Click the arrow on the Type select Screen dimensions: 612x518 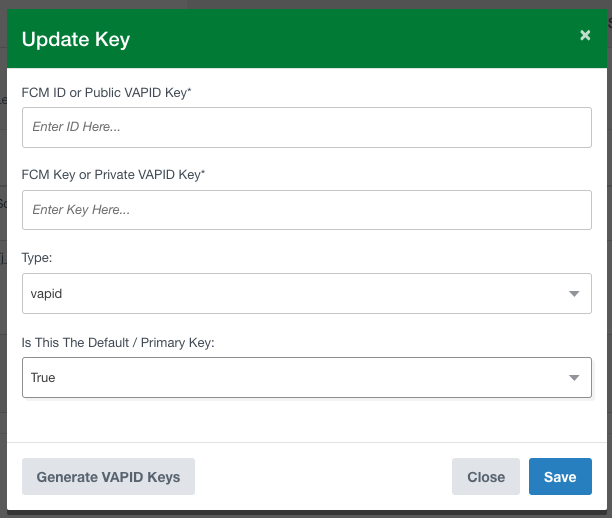tap(574, 294)
